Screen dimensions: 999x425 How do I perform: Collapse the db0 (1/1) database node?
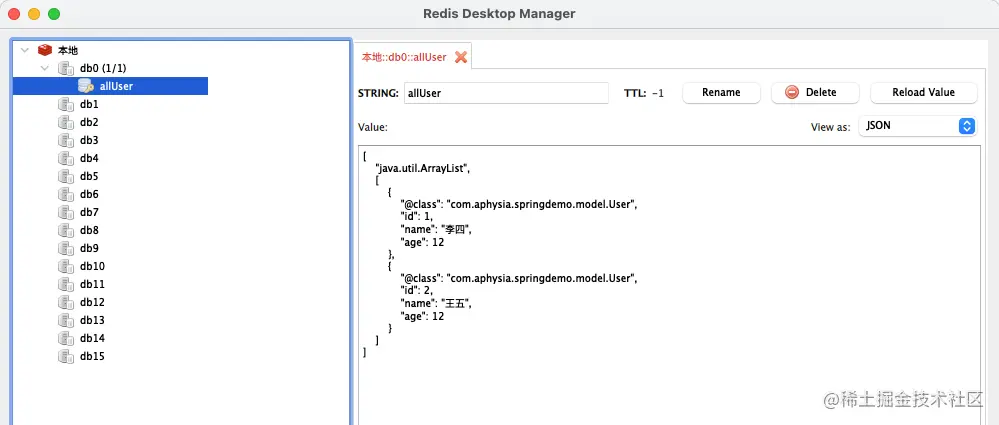point(45,68)
